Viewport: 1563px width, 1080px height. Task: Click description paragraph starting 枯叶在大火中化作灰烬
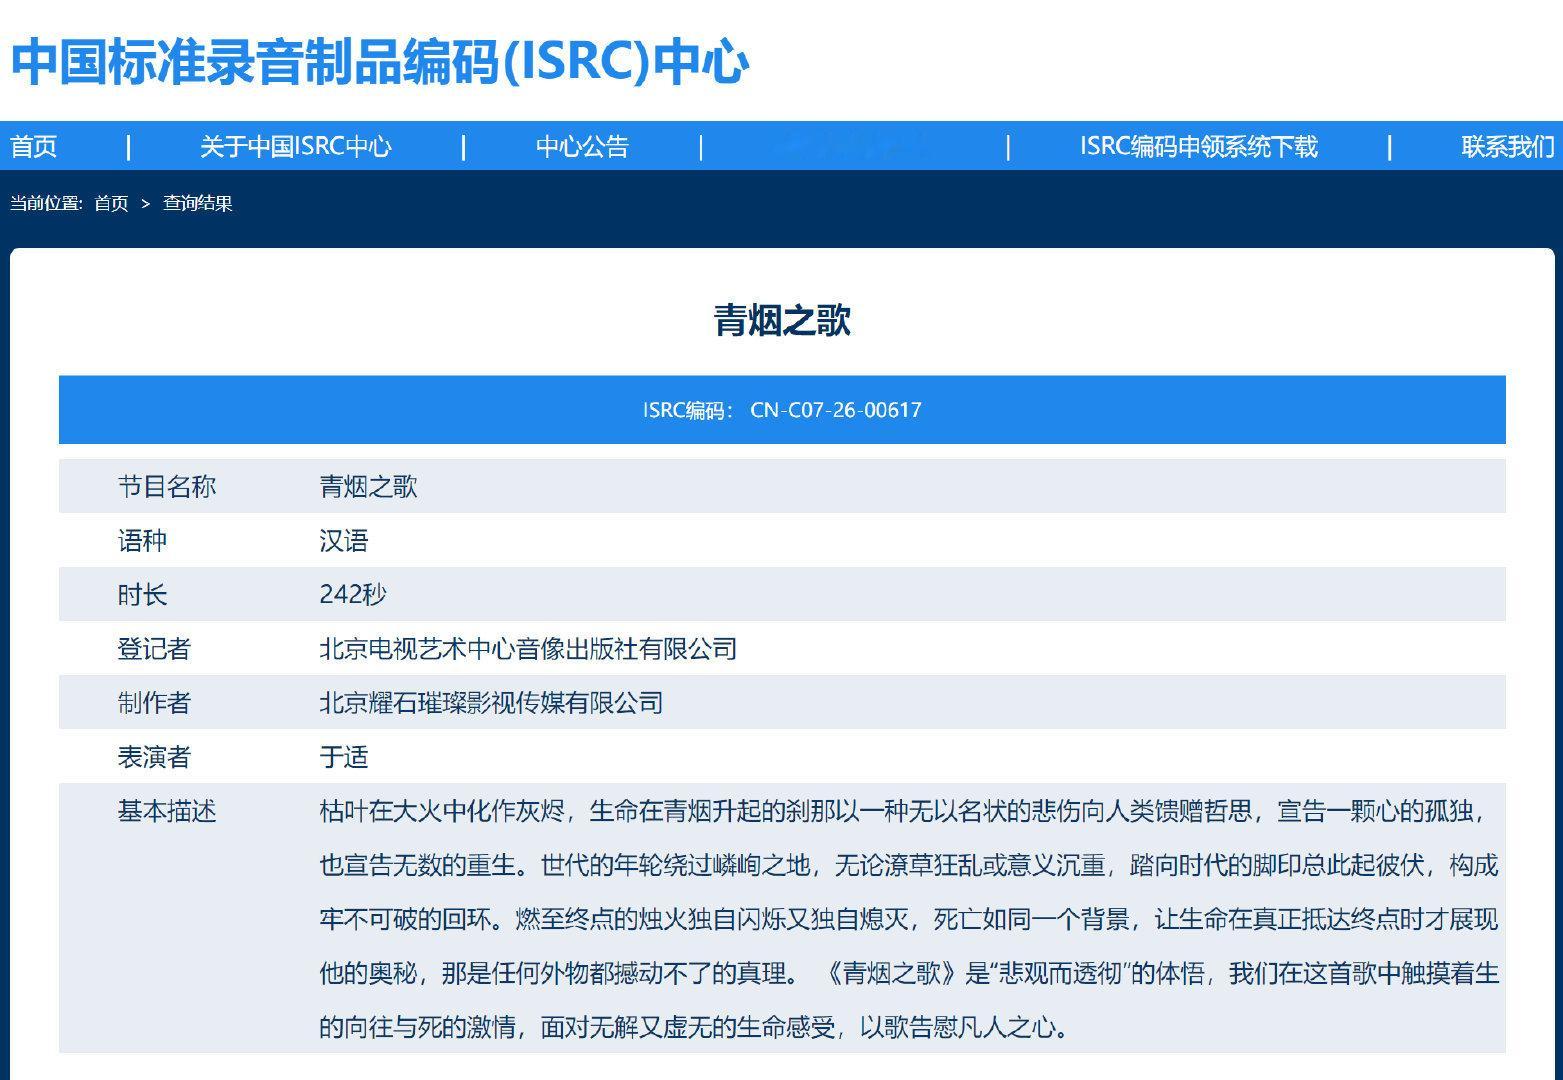909,919
